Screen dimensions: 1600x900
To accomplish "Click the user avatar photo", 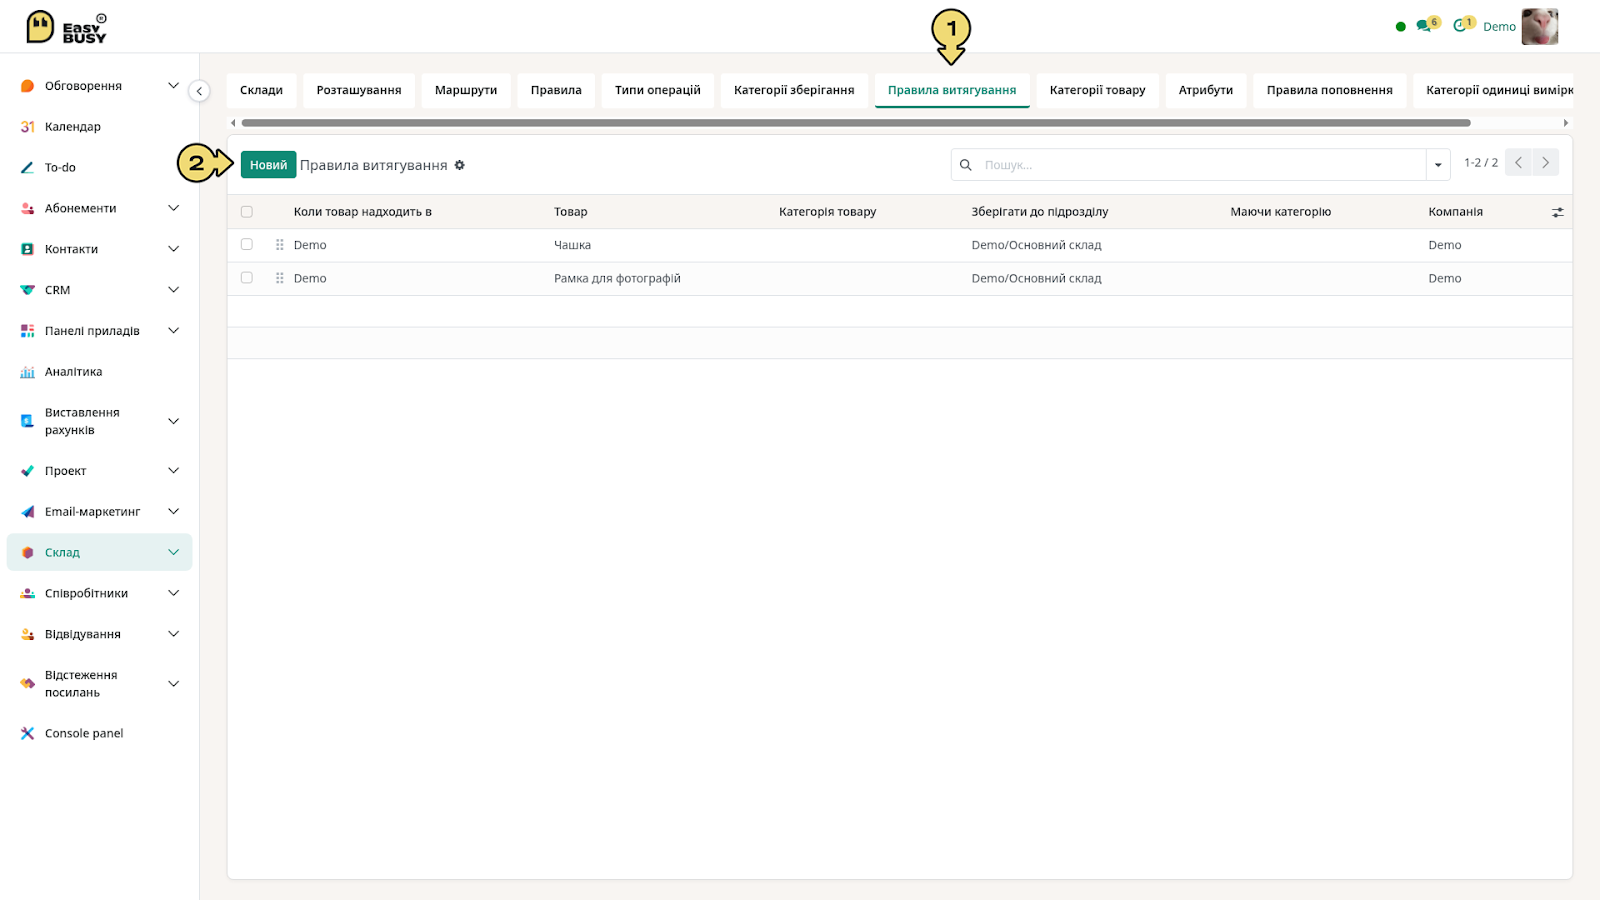I will point(1540,27).
